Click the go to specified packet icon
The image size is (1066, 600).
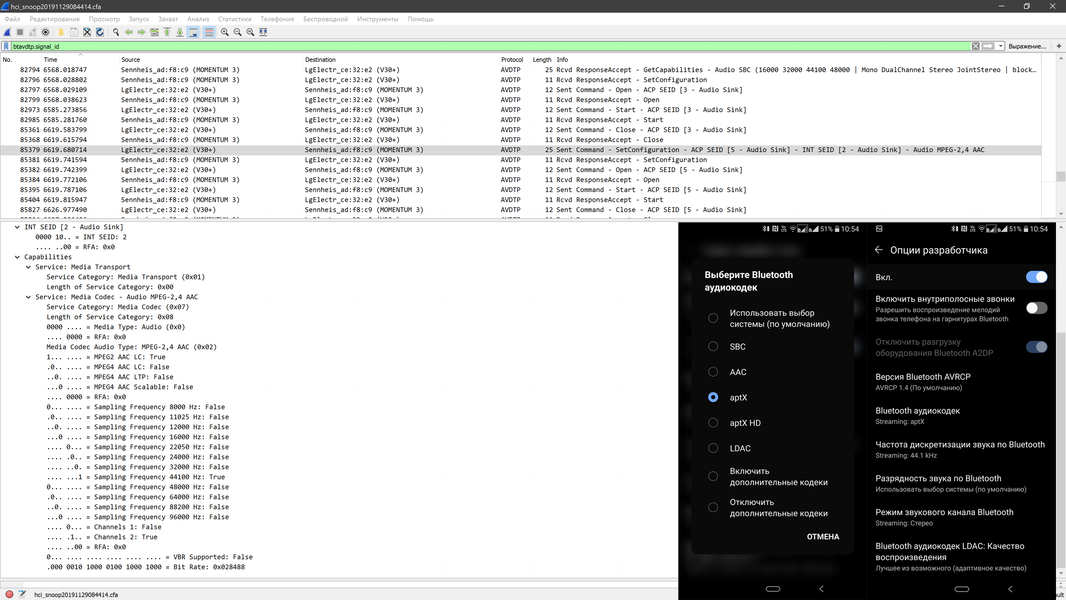click(154, 32)
